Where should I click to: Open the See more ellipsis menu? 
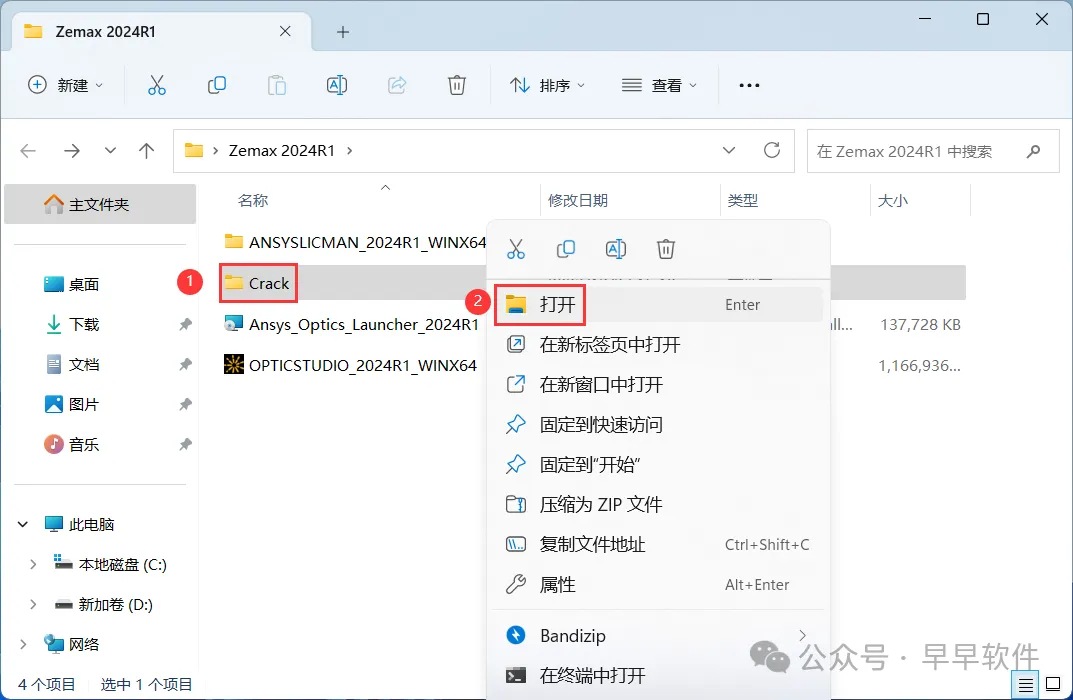[749, 85]
